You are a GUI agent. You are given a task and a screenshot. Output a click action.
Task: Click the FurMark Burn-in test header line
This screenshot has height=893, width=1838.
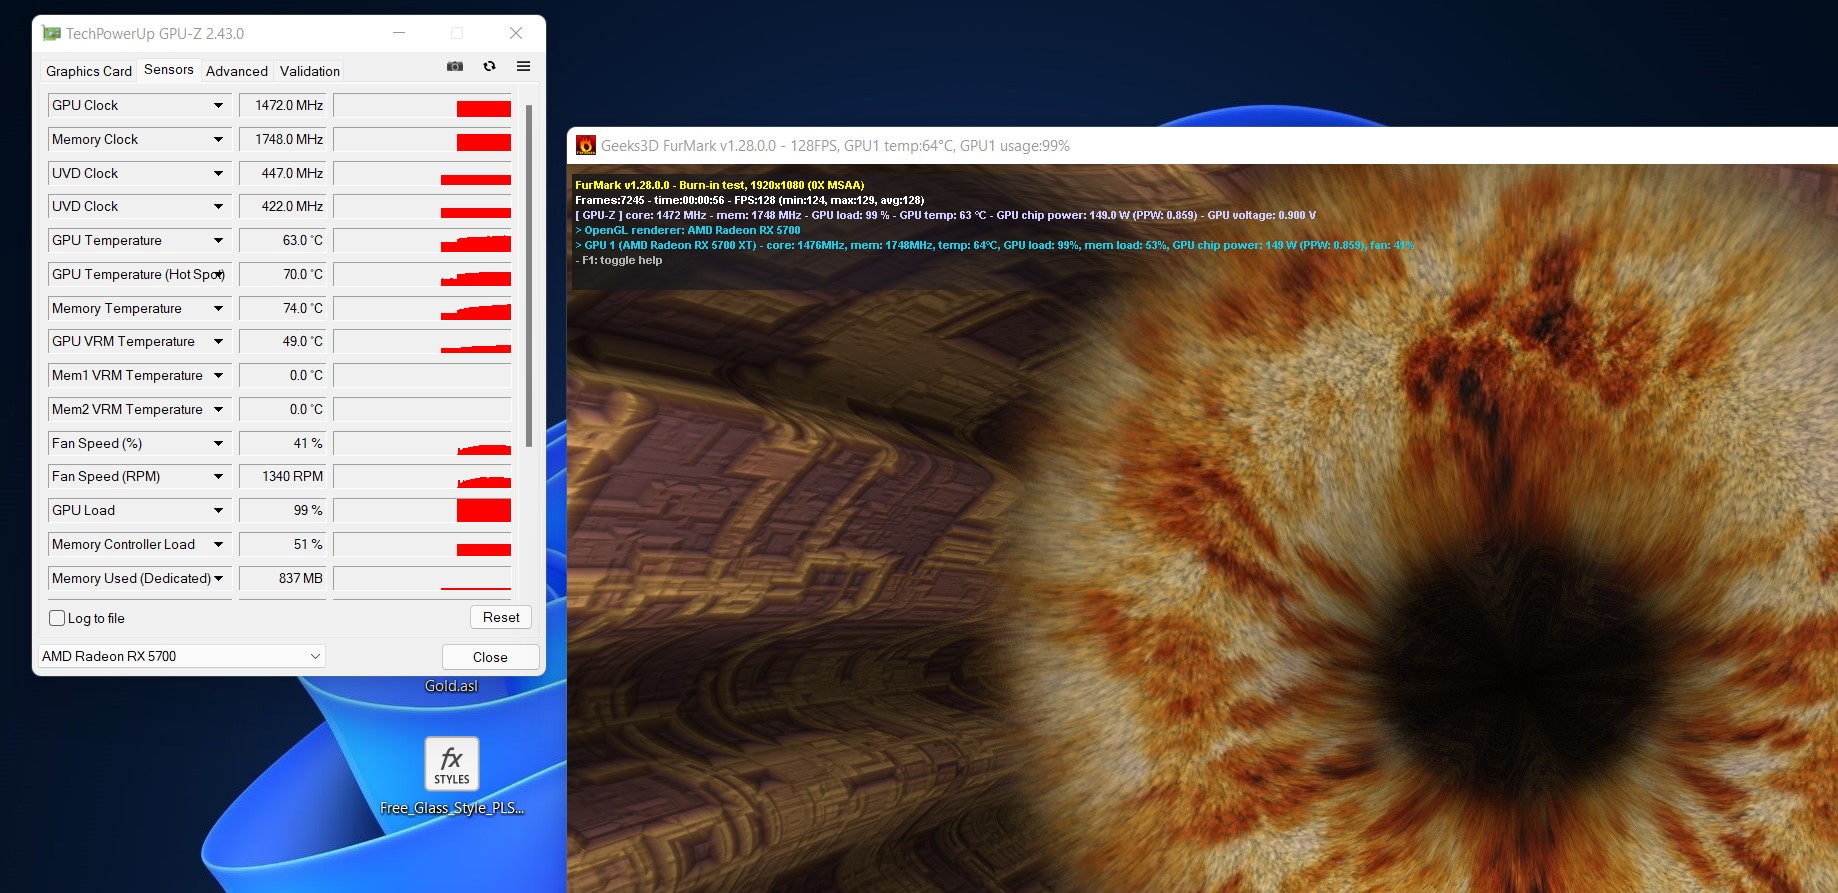point(720,185)
